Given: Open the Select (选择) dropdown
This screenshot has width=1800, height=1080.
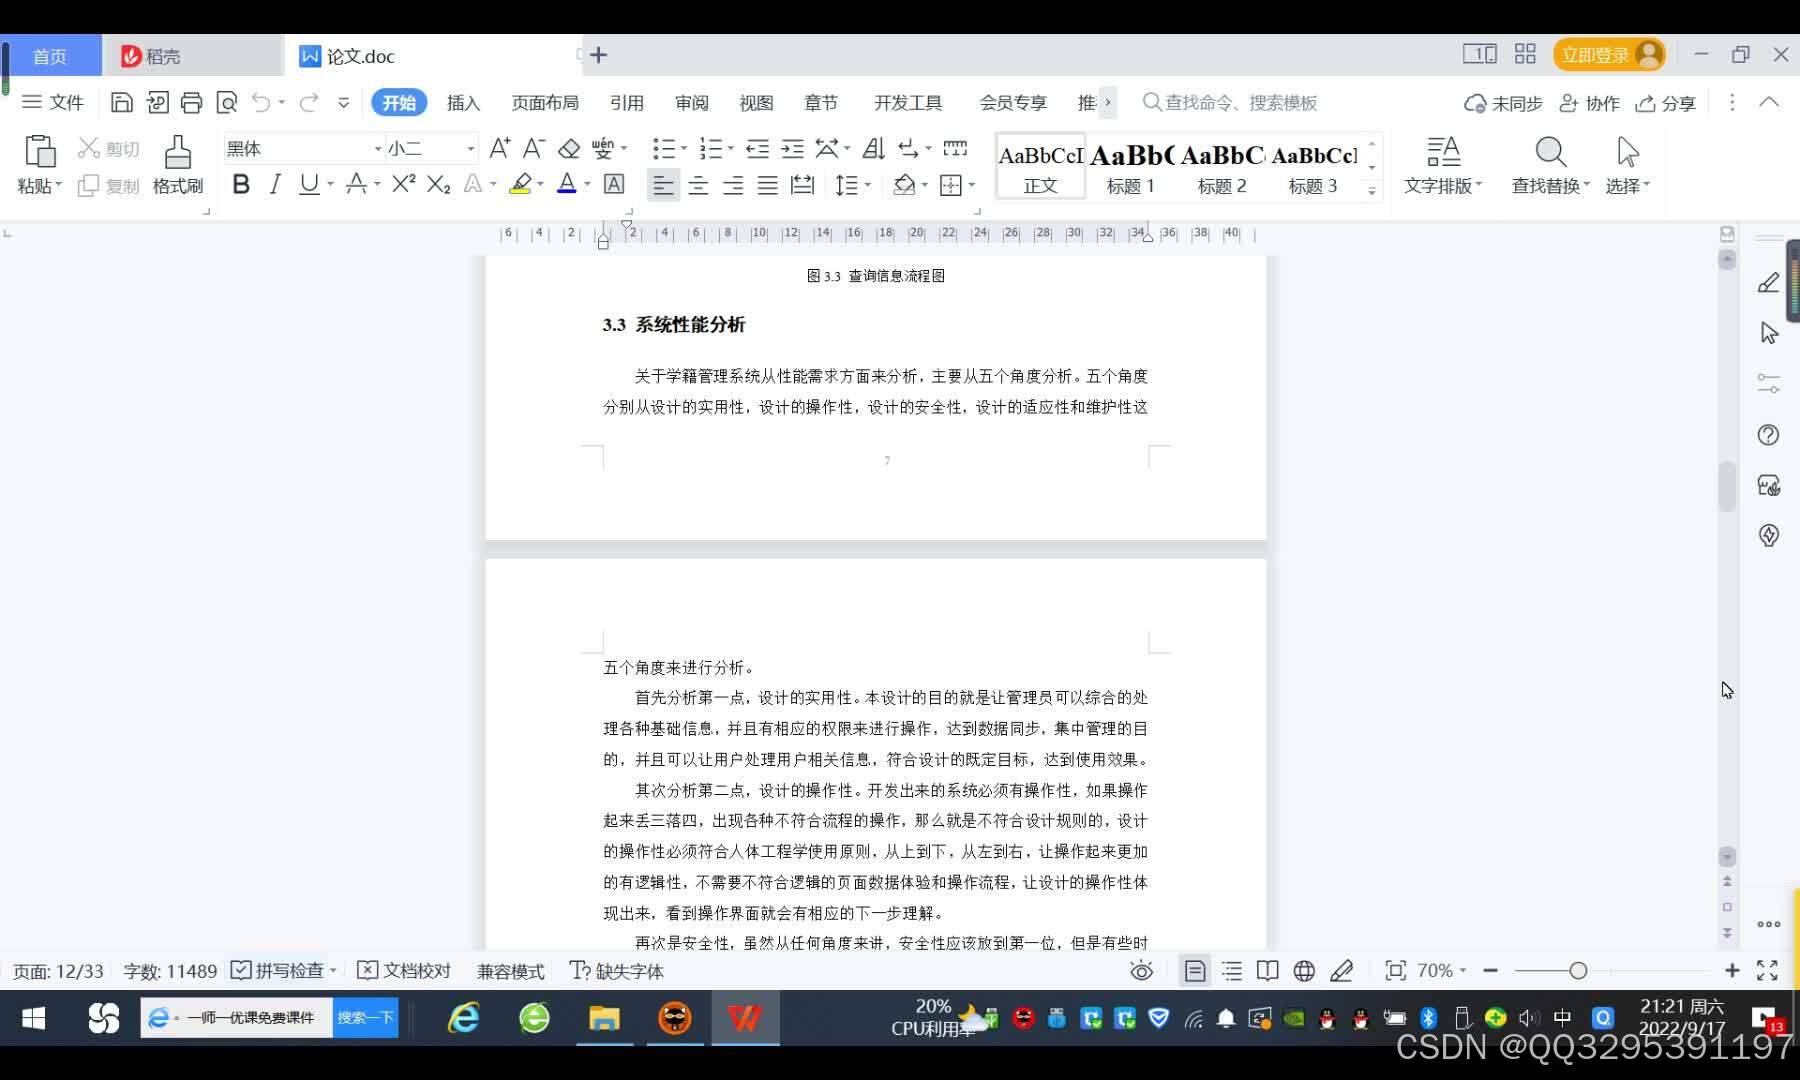Looking at the screenshot, I should 1628,186.
